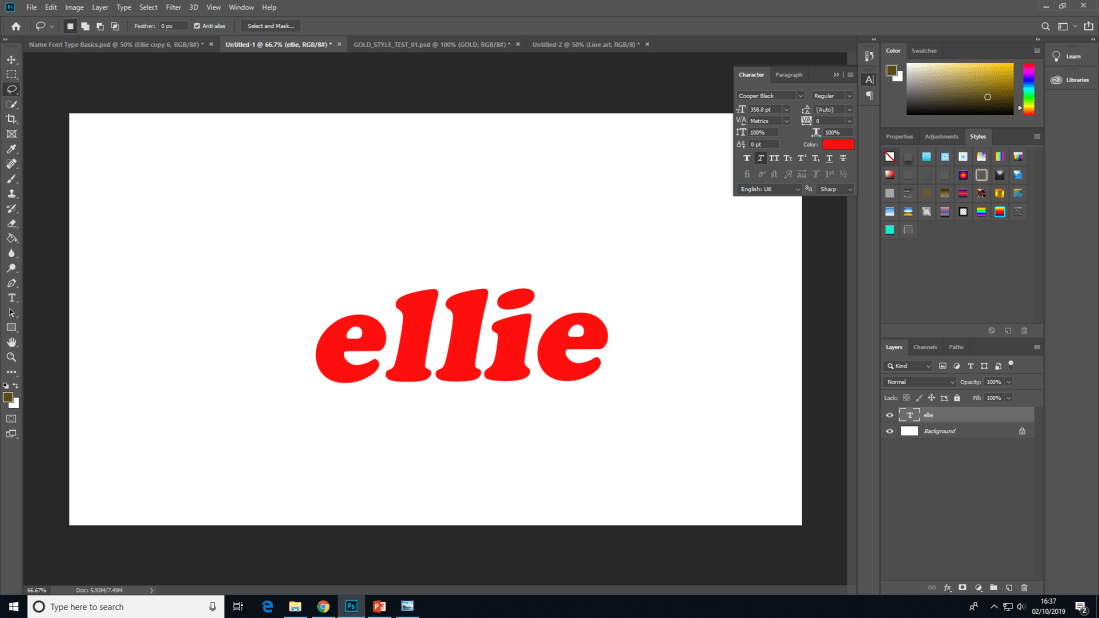The width and height of the screenshot is (1099, 618).
Task: Click the Windows search box in taskbar
Action: [x=120, y=606]
